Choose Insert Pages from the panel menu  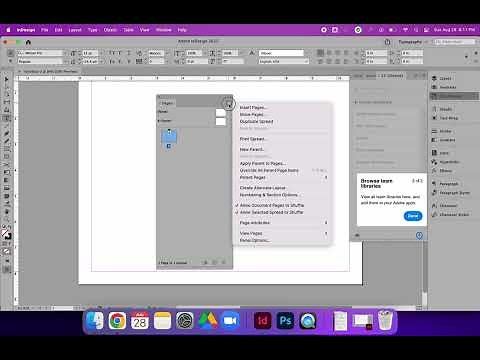point(254,108)
